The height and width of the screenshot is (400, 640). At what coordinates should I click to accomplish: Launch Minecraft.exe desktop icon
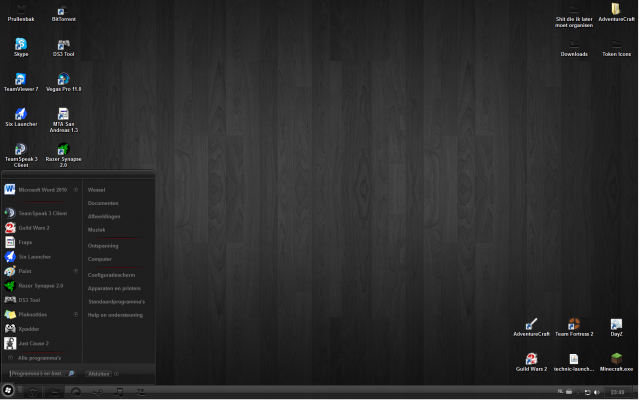(616, 360)
